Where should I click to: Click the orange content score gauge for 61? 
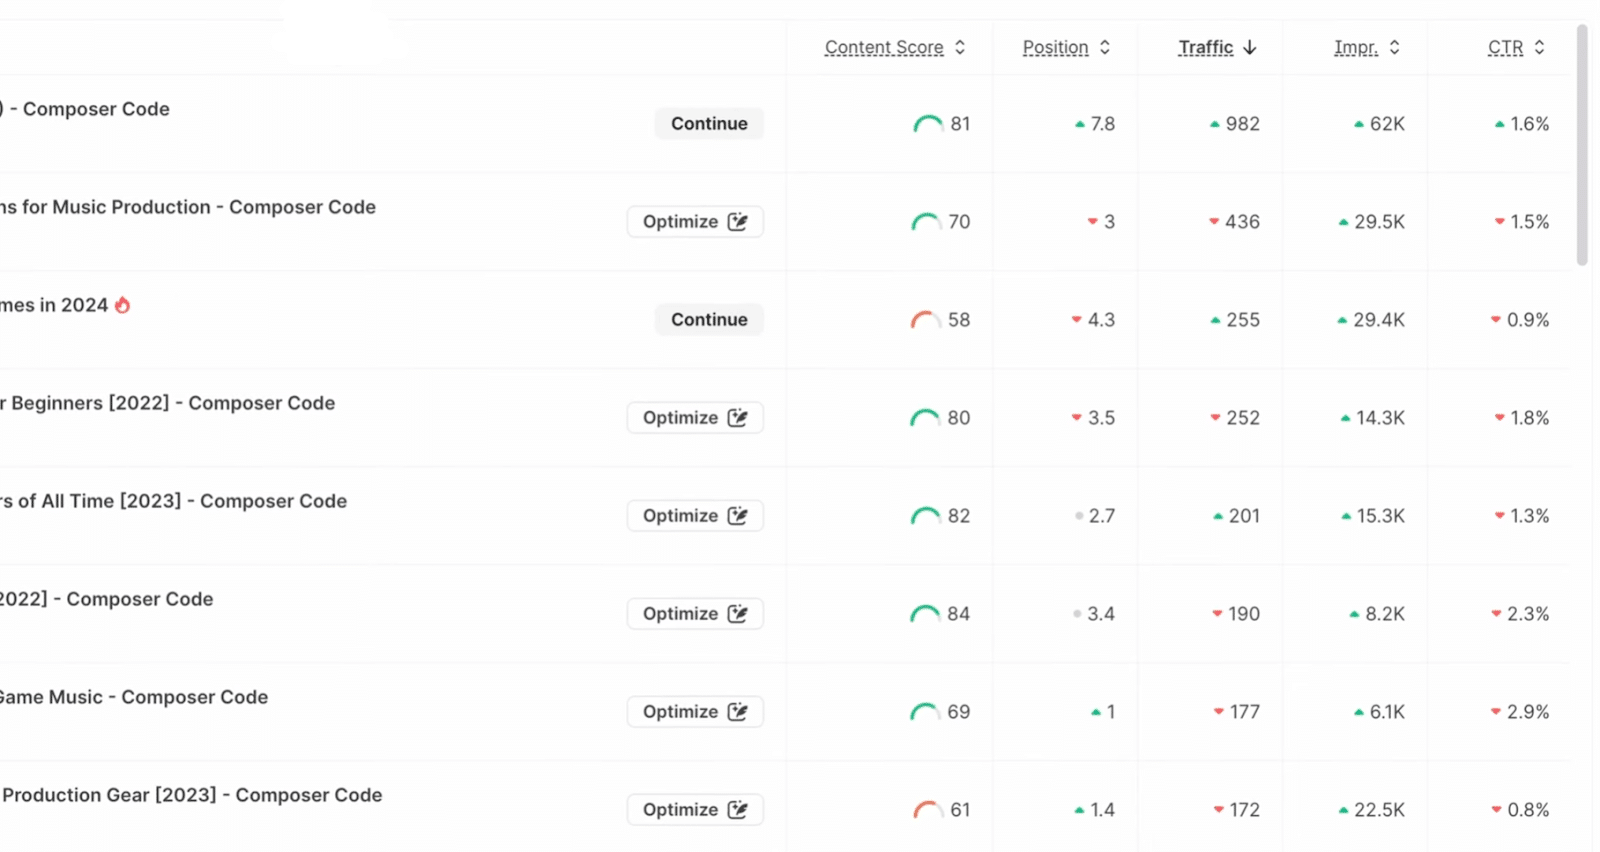coord(927,810)
